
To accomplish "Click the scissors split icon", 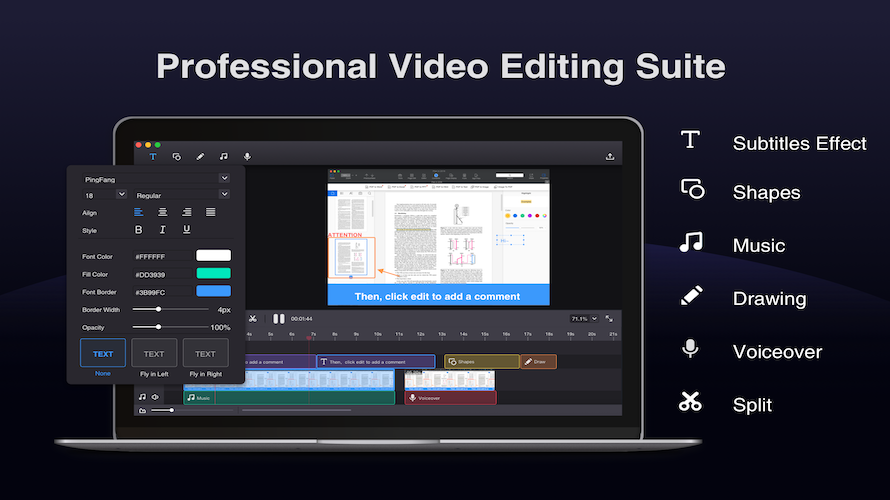I will click(x=253, y=319).
